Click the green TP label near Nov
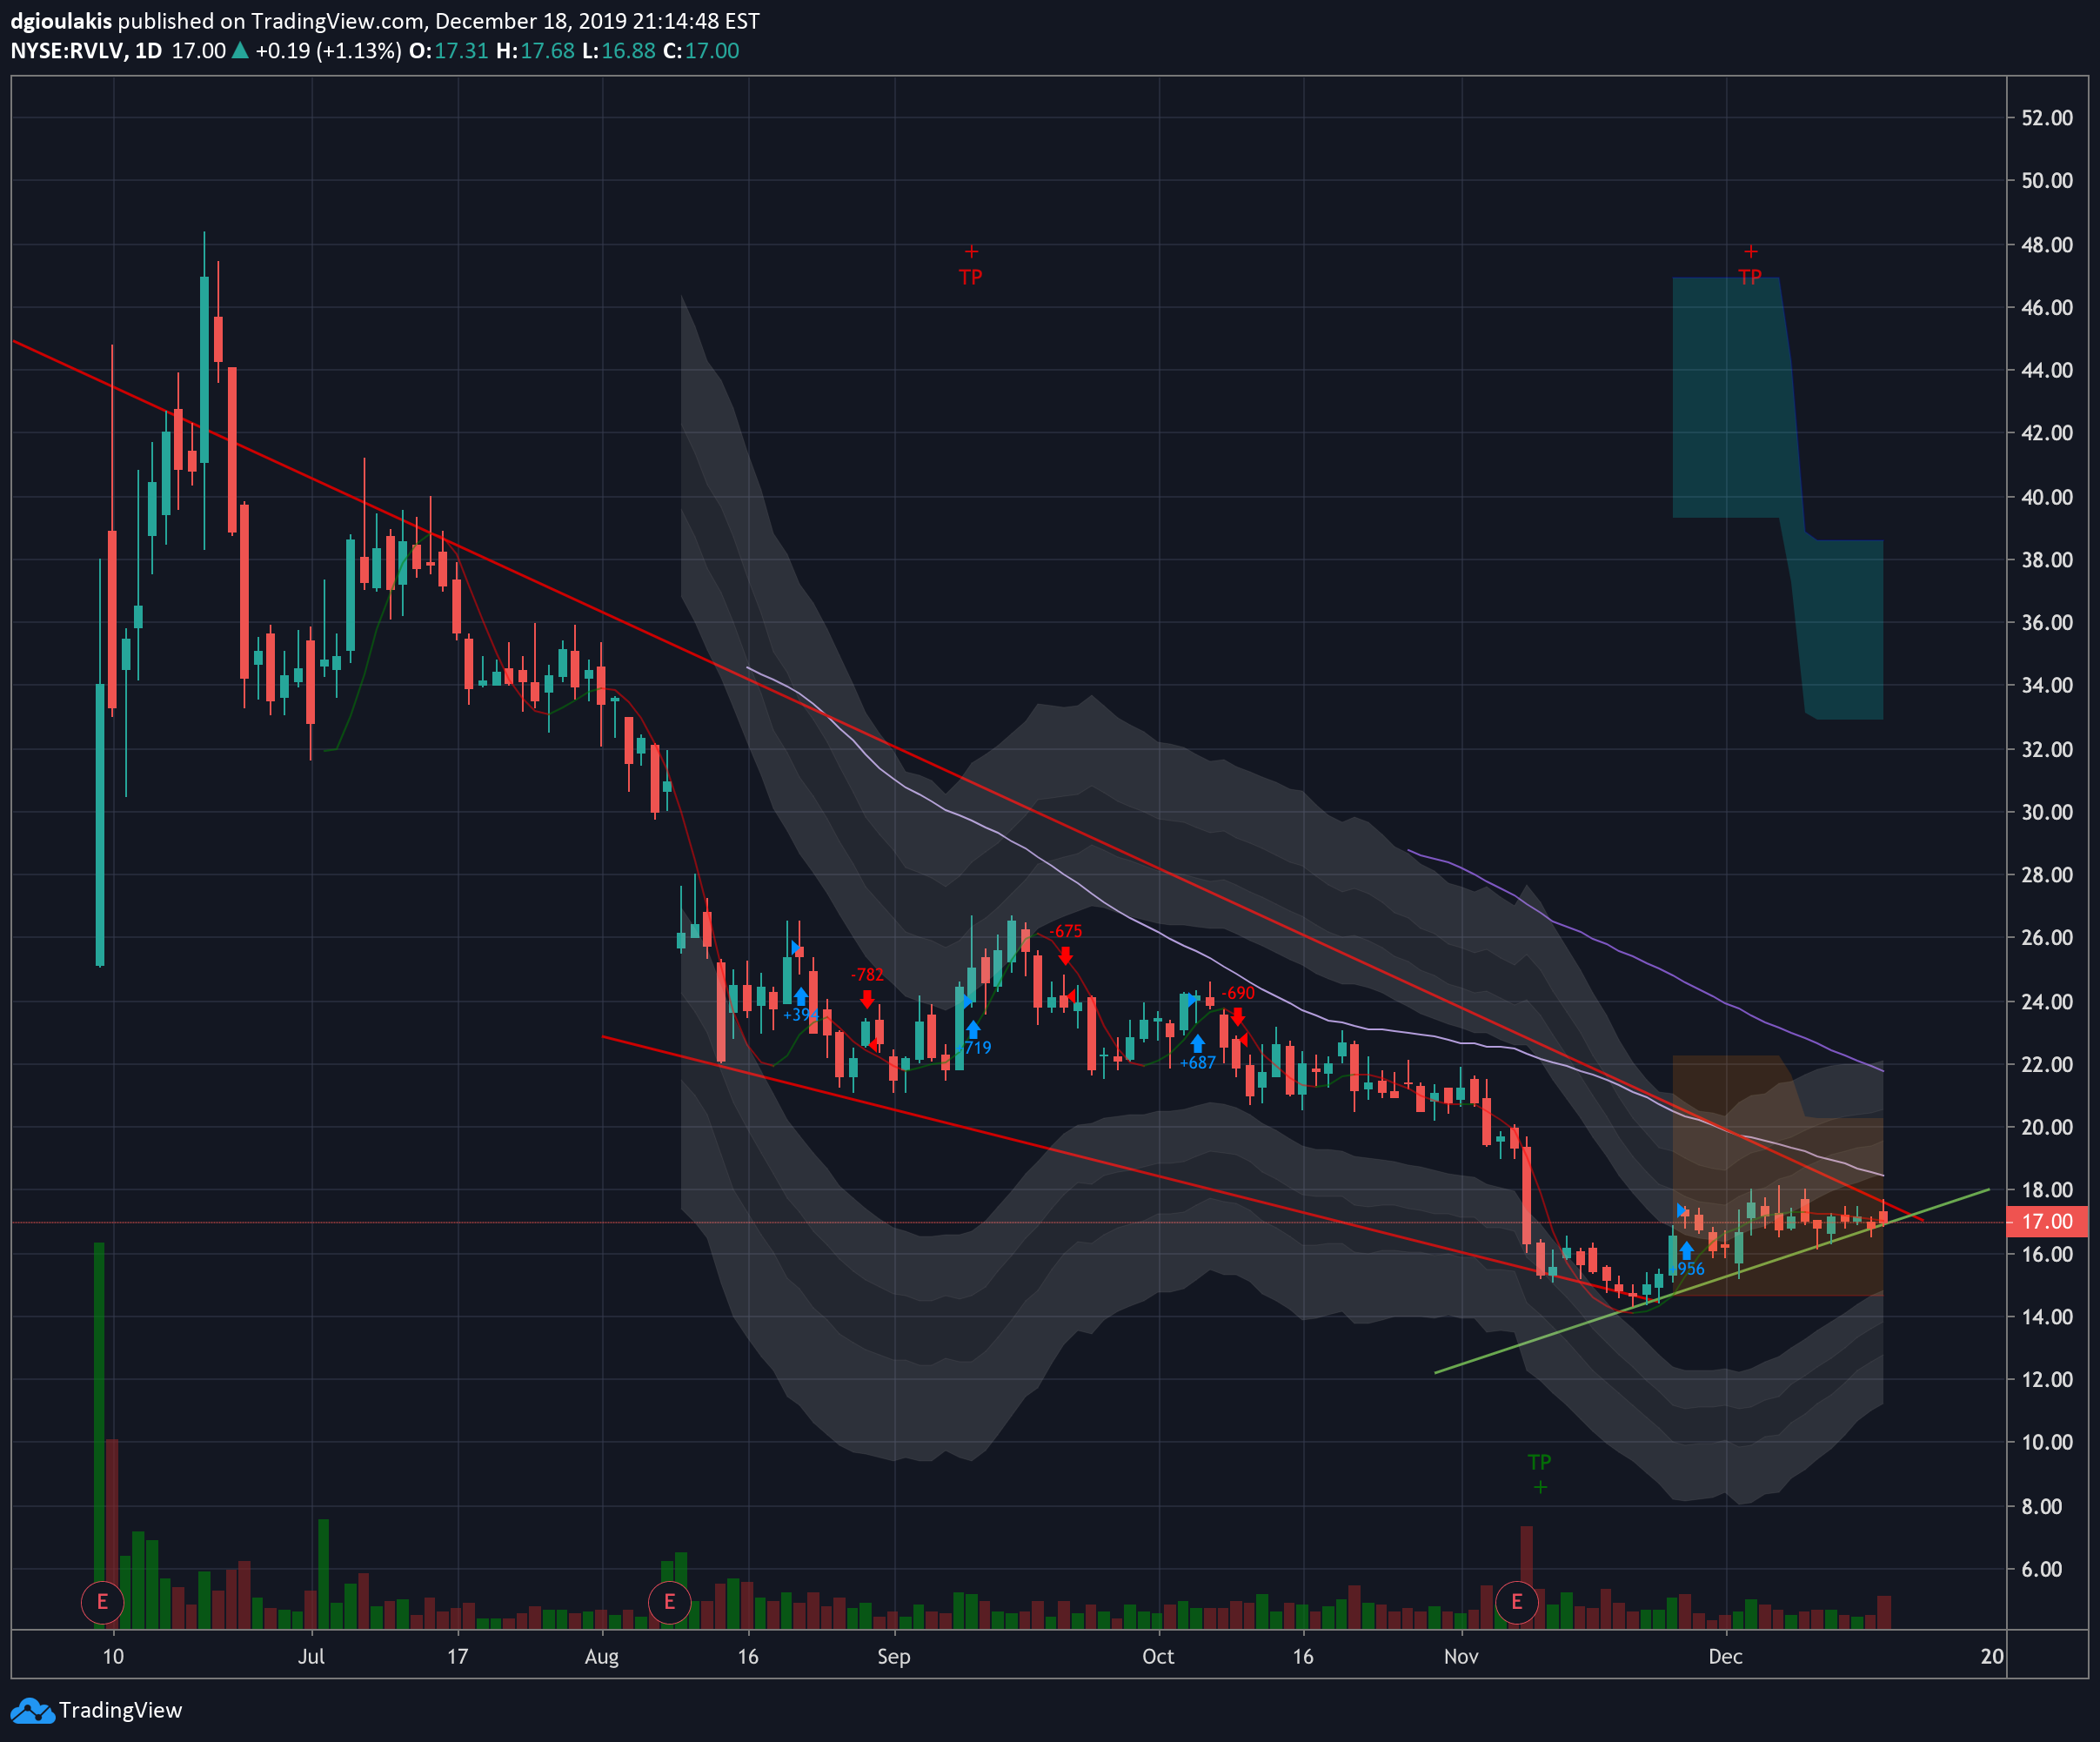Screen dimensions: 2100x1742 1539,1462
